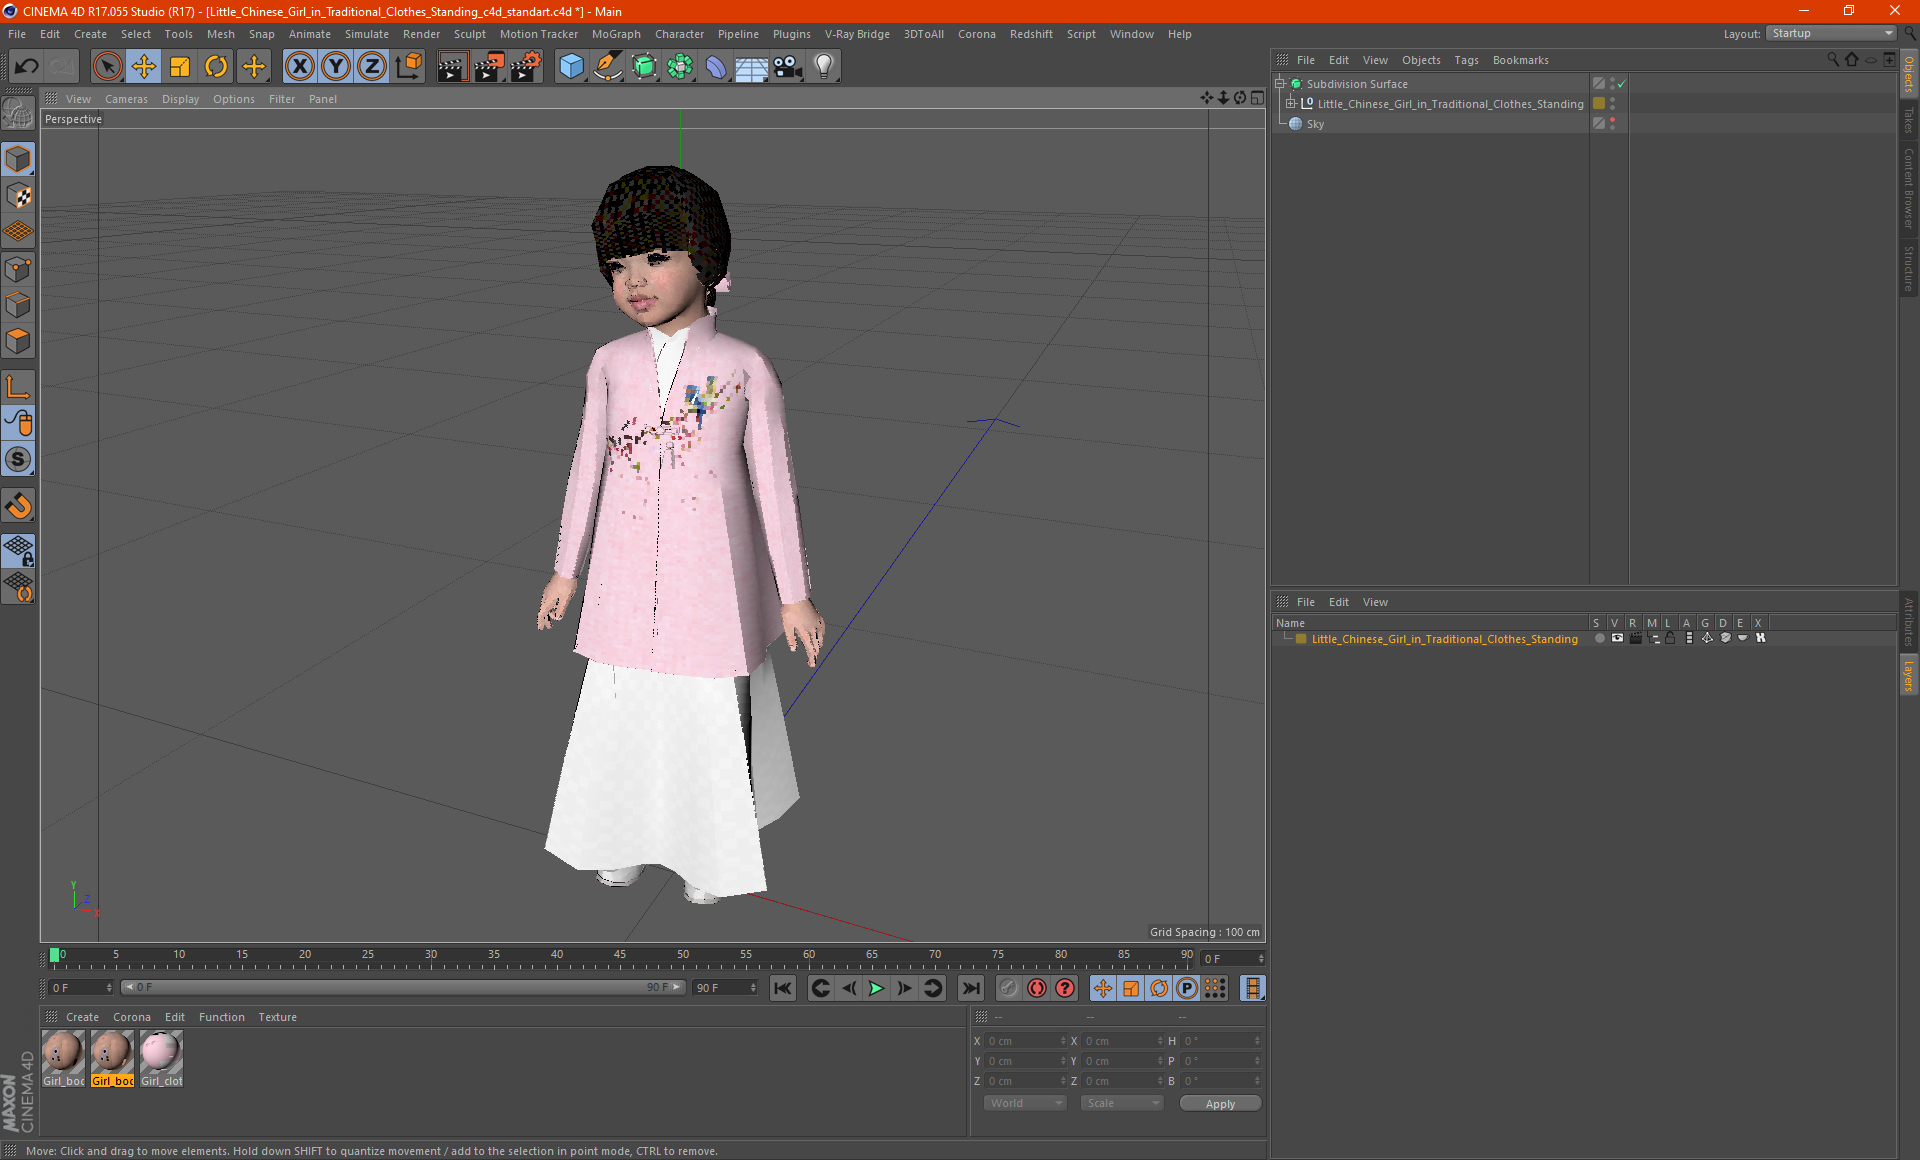
Task: Collapse the Subdivision Surface tree item
Action: [1279, 84]
